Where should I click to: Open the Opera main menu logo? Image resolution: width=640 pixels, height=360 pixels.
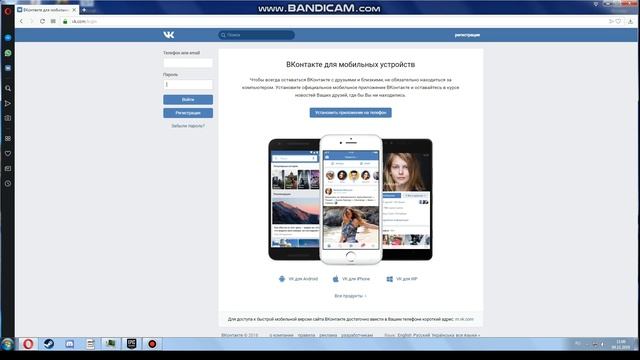(x=7, y=11)
